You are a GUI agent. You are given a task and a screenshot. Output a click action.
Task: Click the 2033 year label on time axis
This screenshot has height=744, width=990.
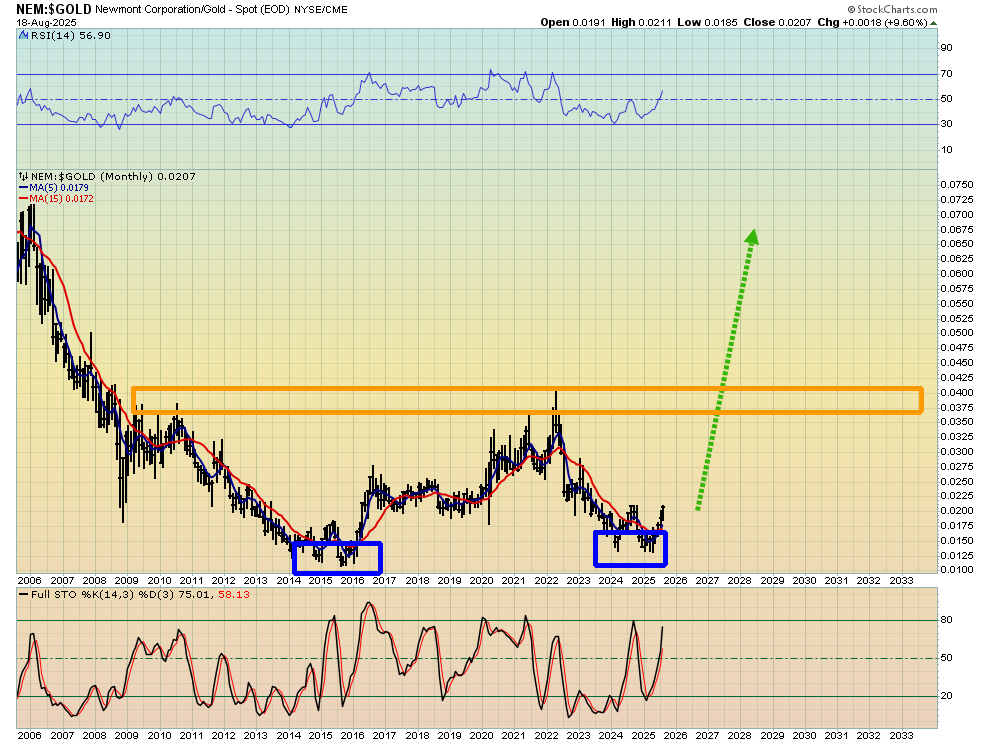(899, 581)
